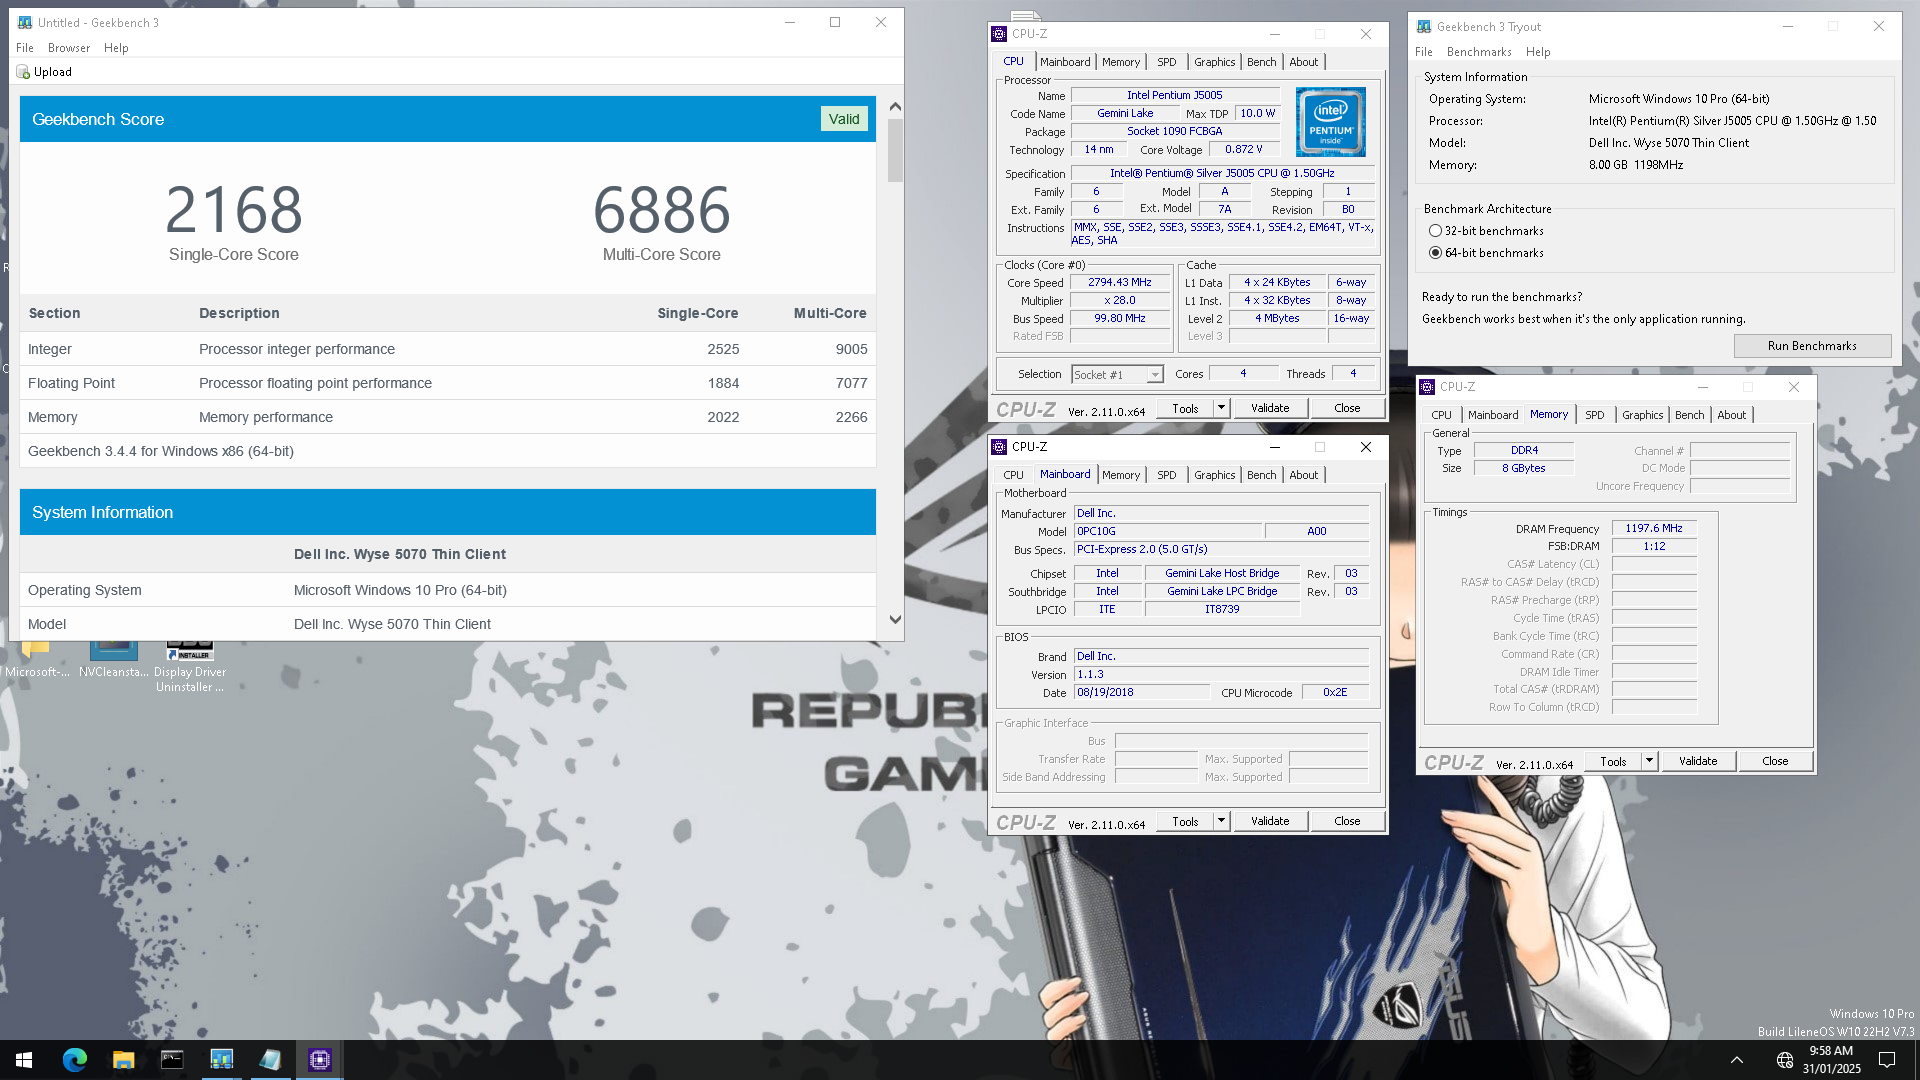Switch to About tab in Memory CPU-Z window

tap(1731, 415)
